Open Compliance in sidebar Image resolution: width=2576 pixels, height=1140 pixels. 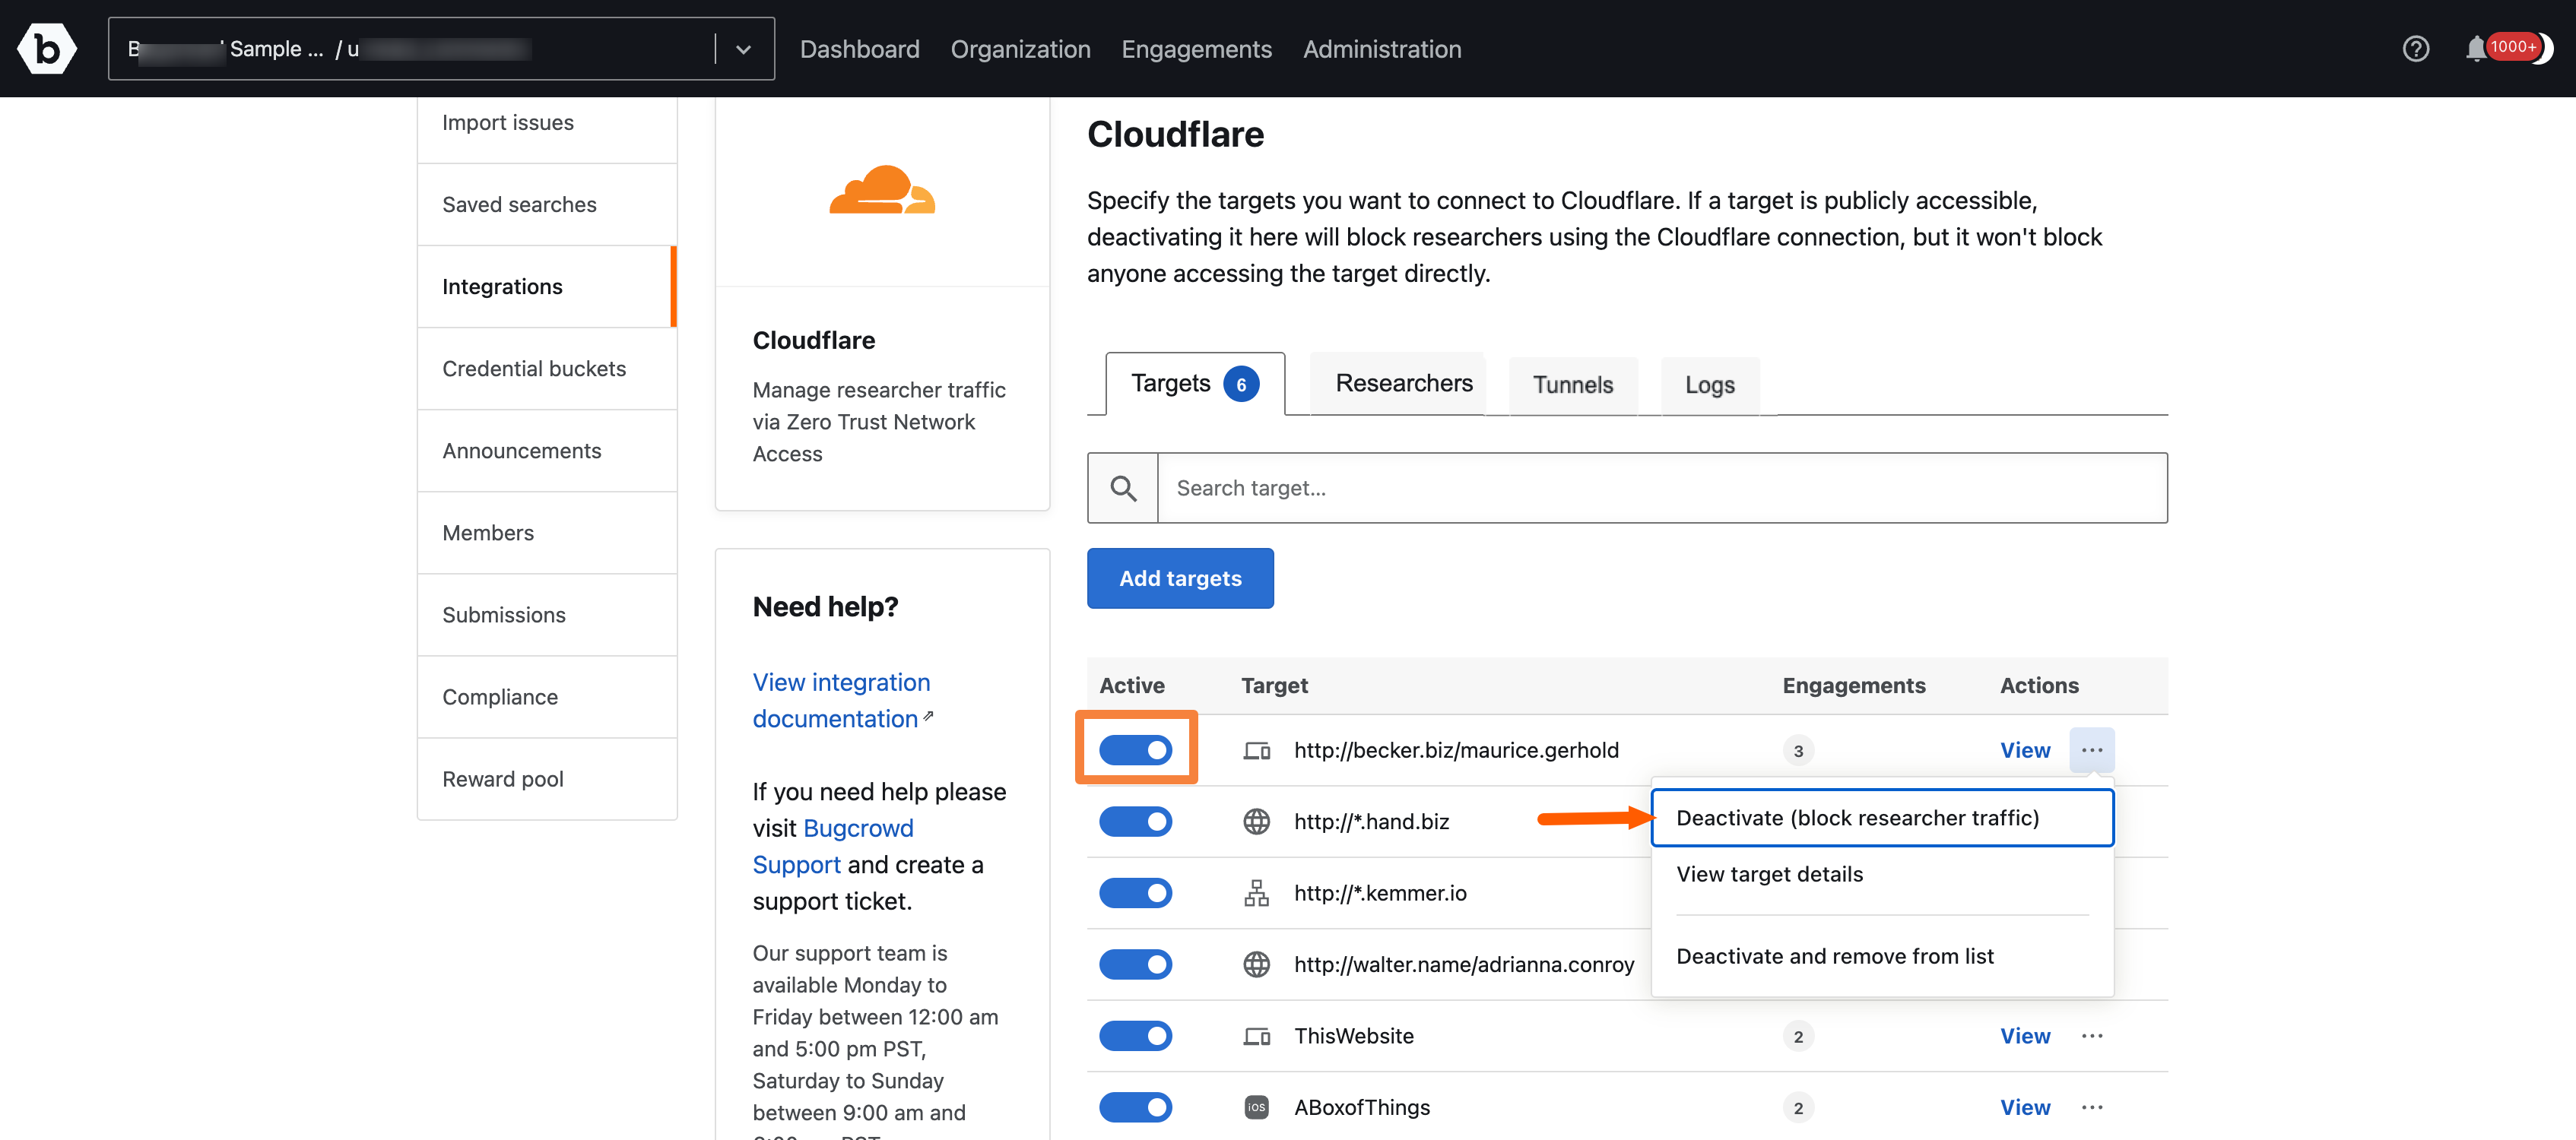(547, 696)
